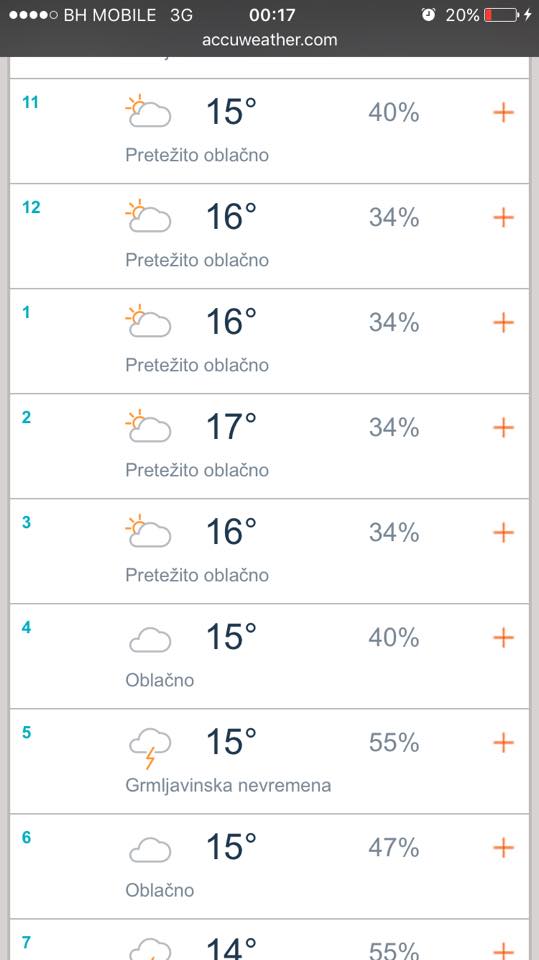Expand the Oblačno row at hour 4
This screenshot has height=960, width=539.
point(503,637)
